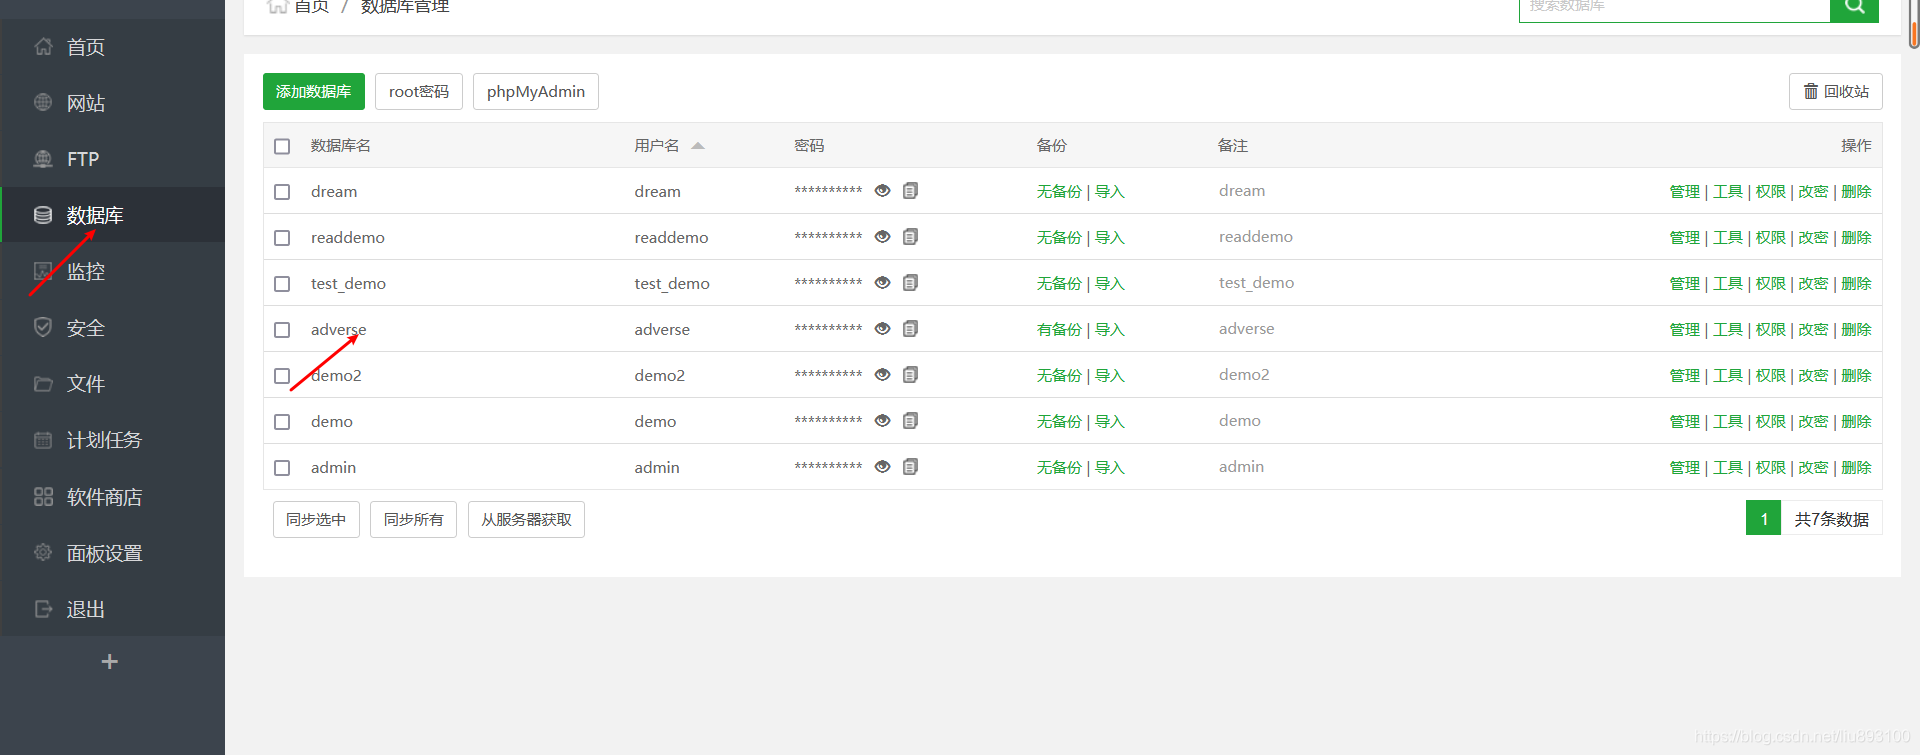Viewport: 1920px width, 755px height.
Task: Tick the select-all checkbox in table header
Action: tap(282, 146)
